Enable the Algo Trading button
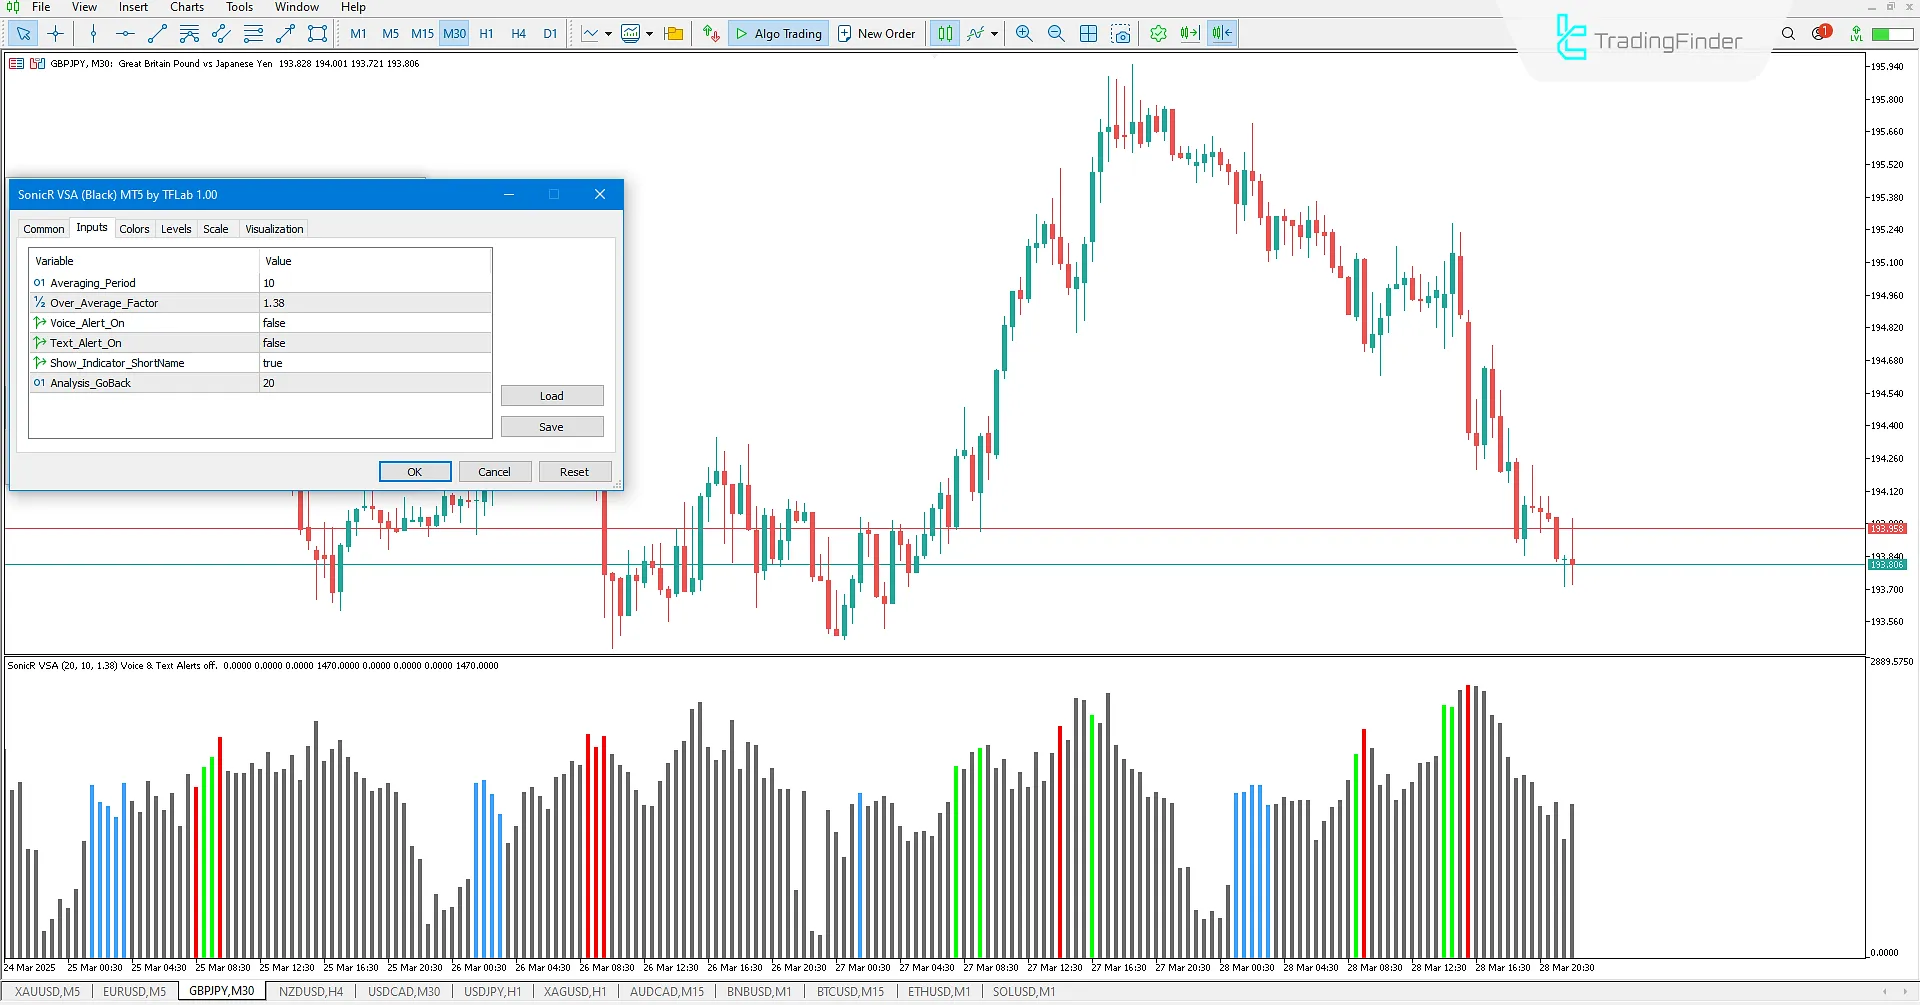This screenshot has height=1005, width=1920. (778, 33)
